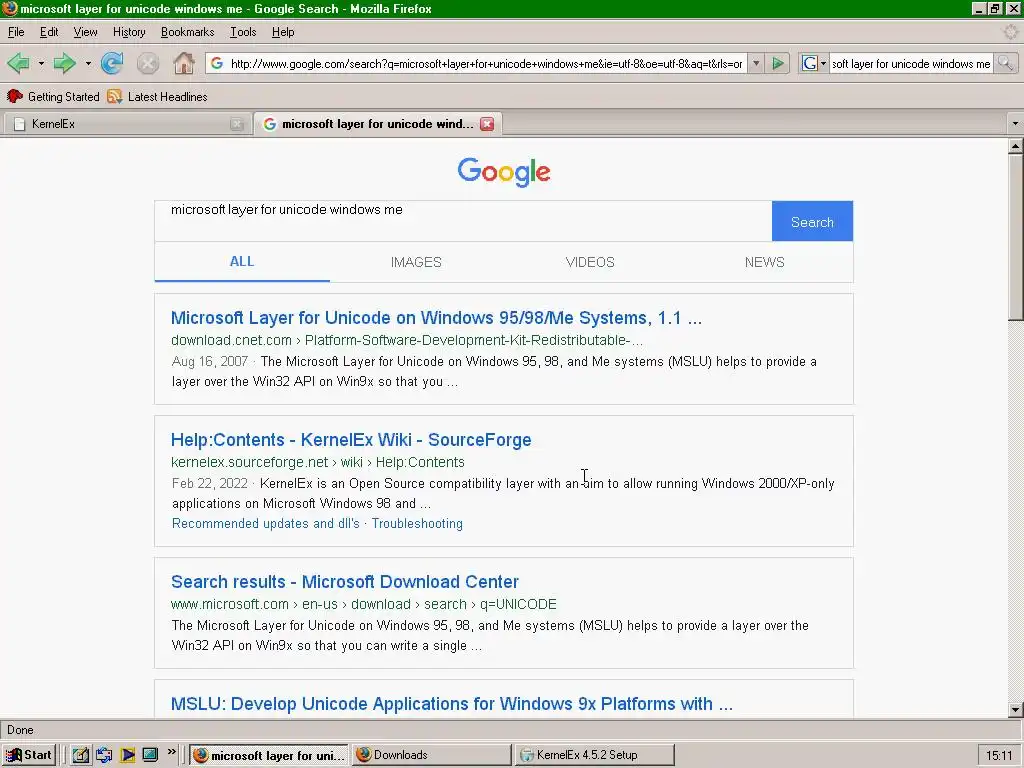Click the blue Search button
This screenshot has height=768, width=1024.
pos(812,221)
